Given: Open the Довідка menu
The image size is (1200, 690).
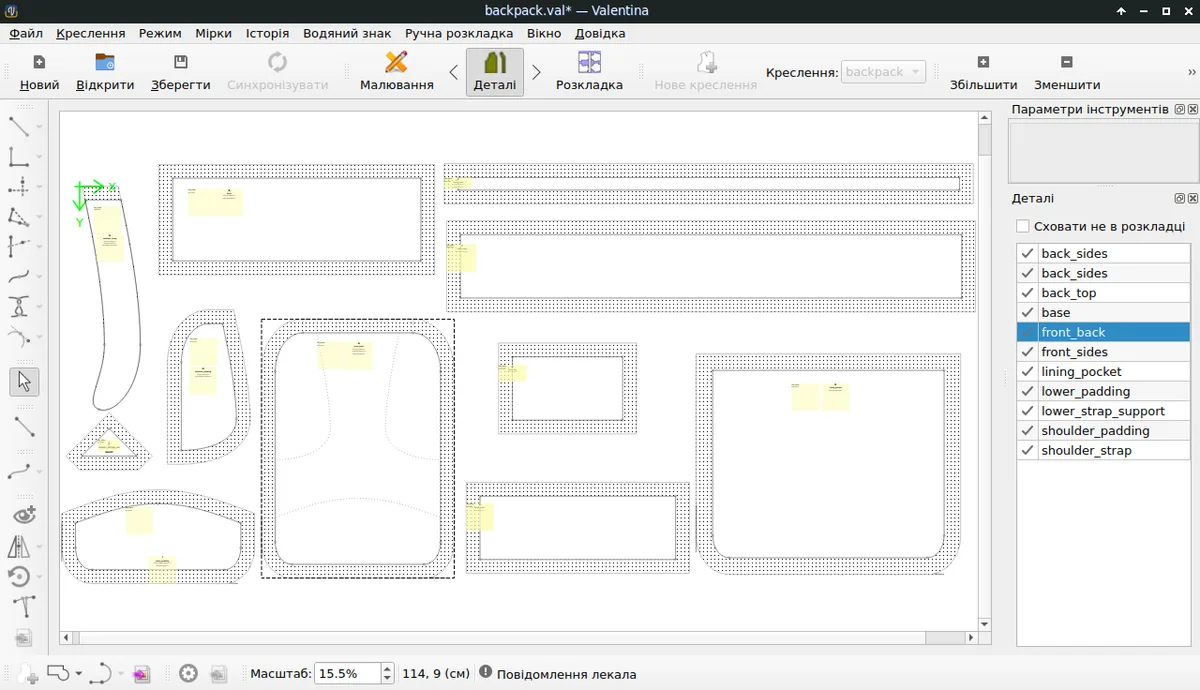Looking at the screenshot, I should click(600, 33).
